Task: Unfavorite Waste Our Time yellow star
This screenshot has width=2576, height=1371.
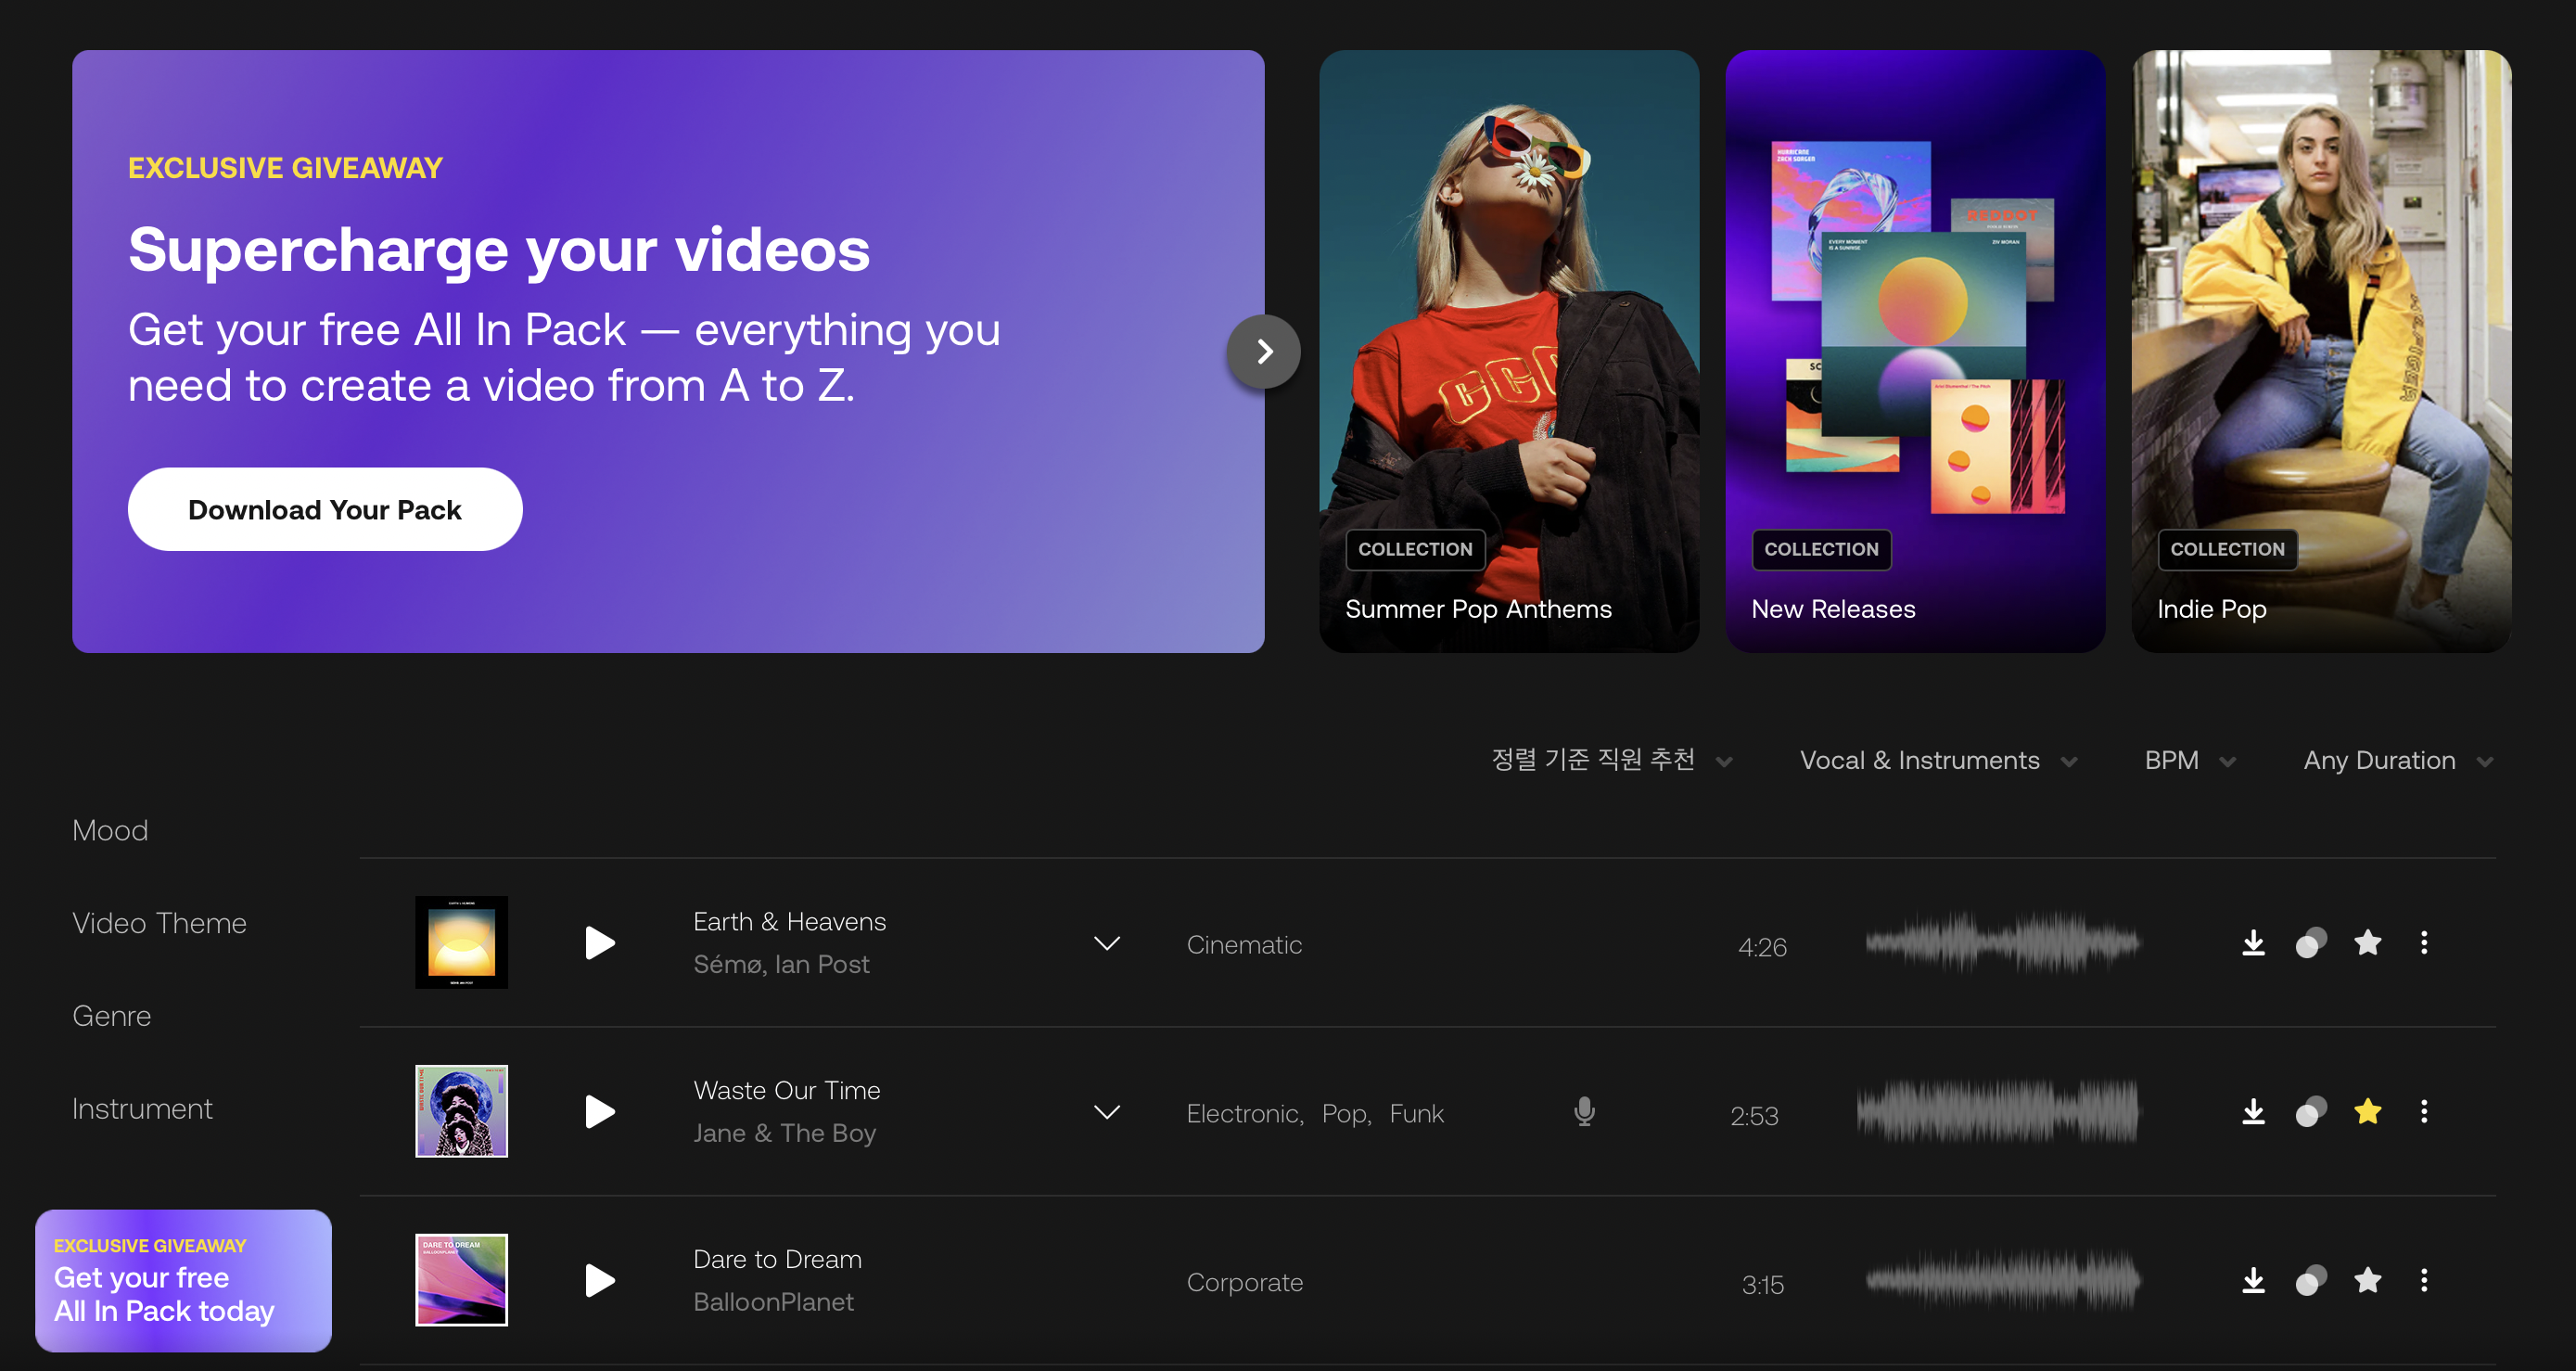Action: [x=2367, y=1112]
